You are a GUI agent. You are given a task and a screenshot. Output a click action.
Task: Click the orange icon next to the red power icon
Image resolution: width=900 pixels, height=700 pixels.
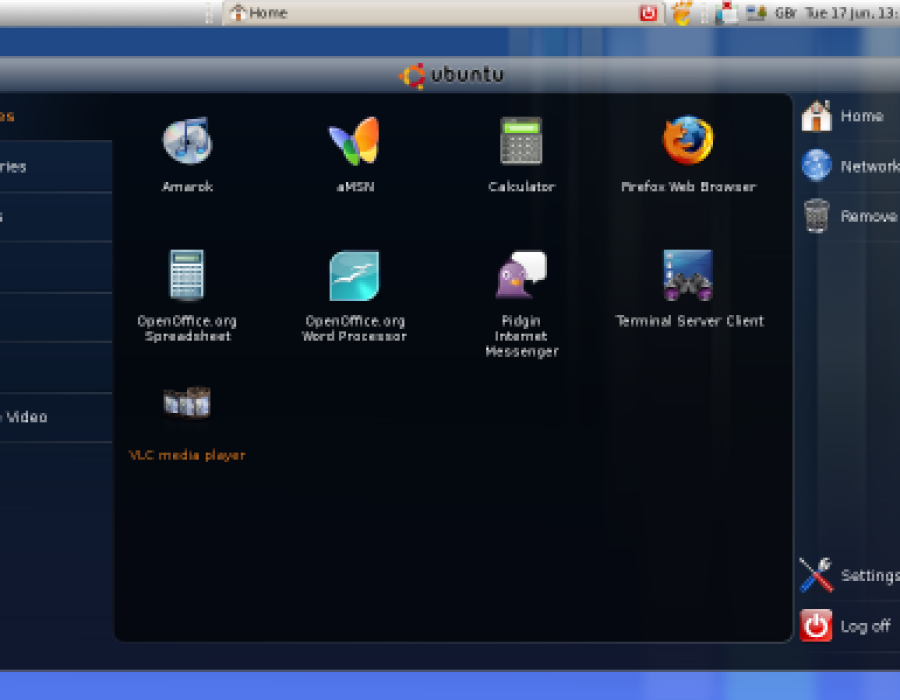pyautogui.click(x=681, y=13)
